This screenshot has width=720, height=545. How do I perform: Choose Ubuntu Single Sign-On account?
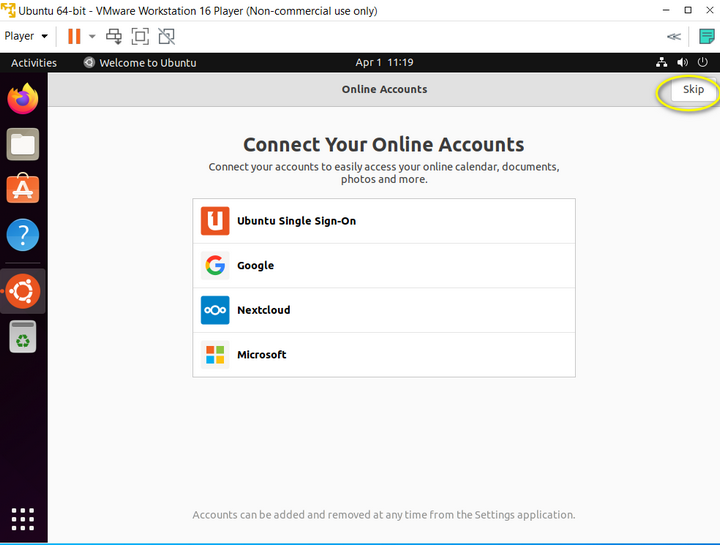click(x=384, y=221)
